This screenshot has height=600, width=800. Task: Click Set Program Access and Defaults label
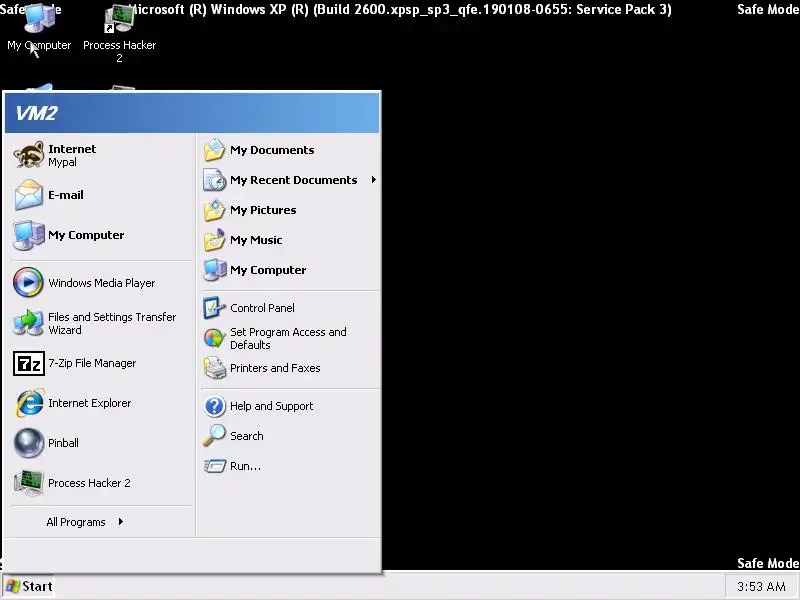point(288,338)
